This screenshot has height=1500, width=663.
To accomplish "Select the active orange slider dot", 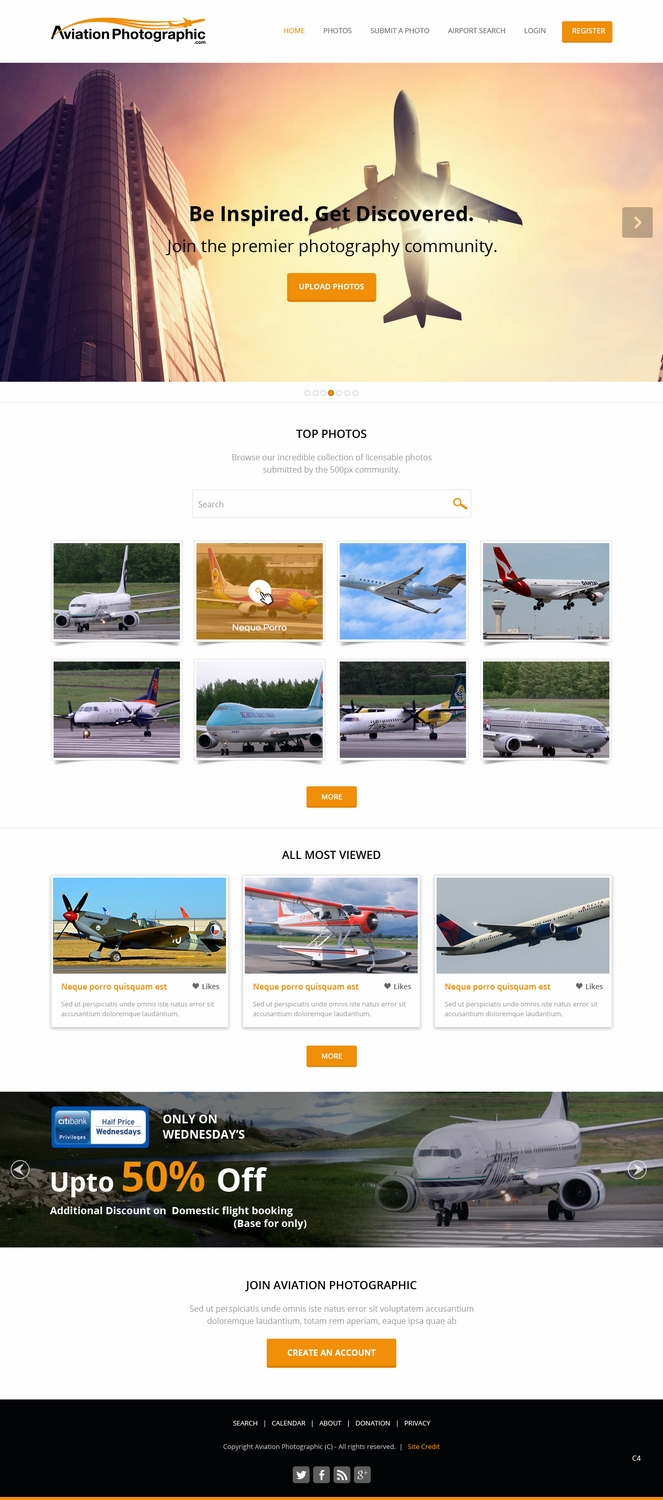I will 331,393.
